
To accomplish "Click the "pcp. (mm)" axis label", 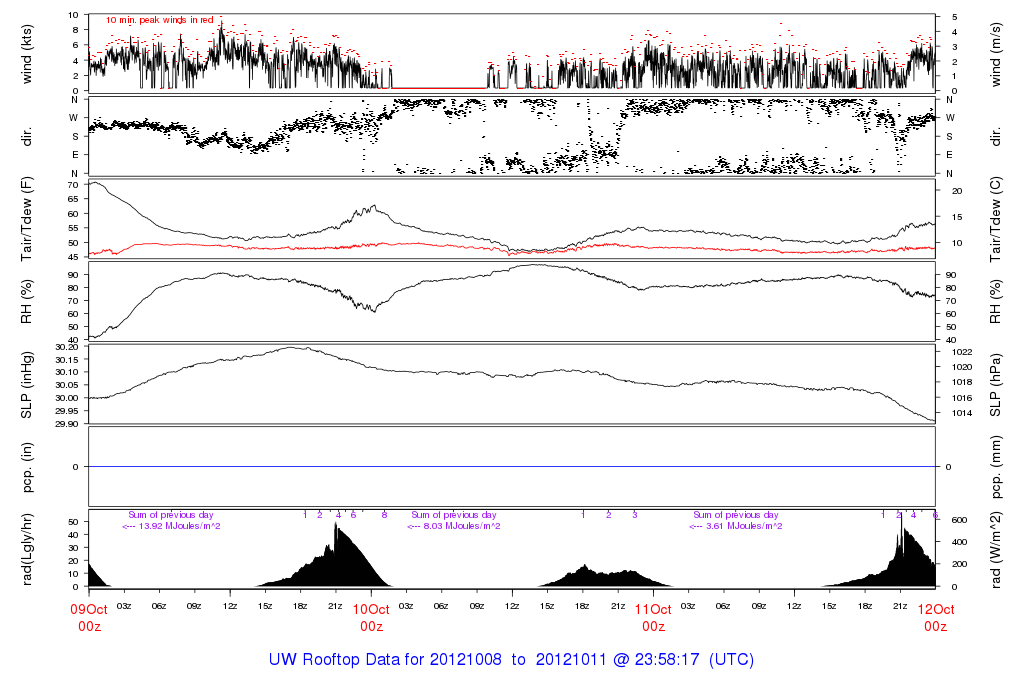I will pos(996,467).
